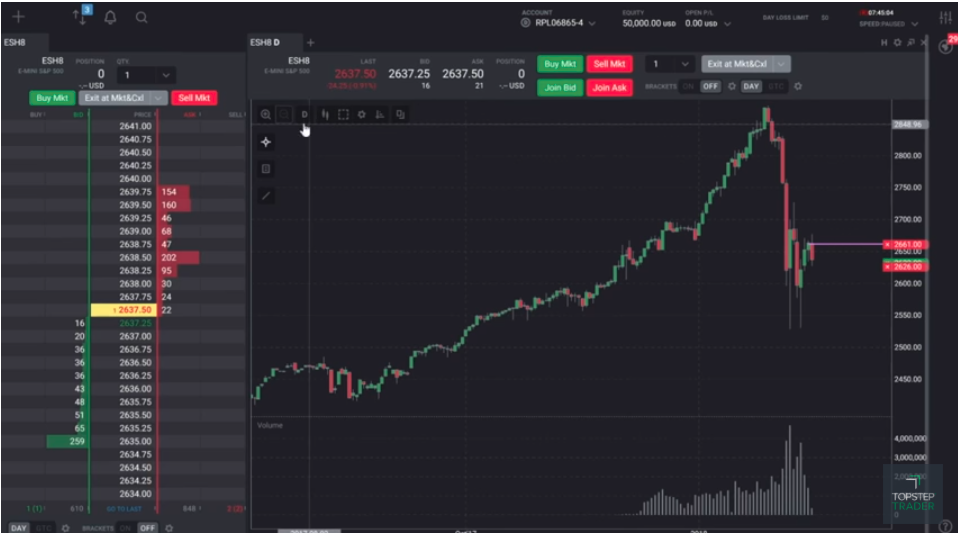The height and width of the screenshot is (533, 958).
Task: Select DAY duration in DOM footer
Action: pos(18,527)
